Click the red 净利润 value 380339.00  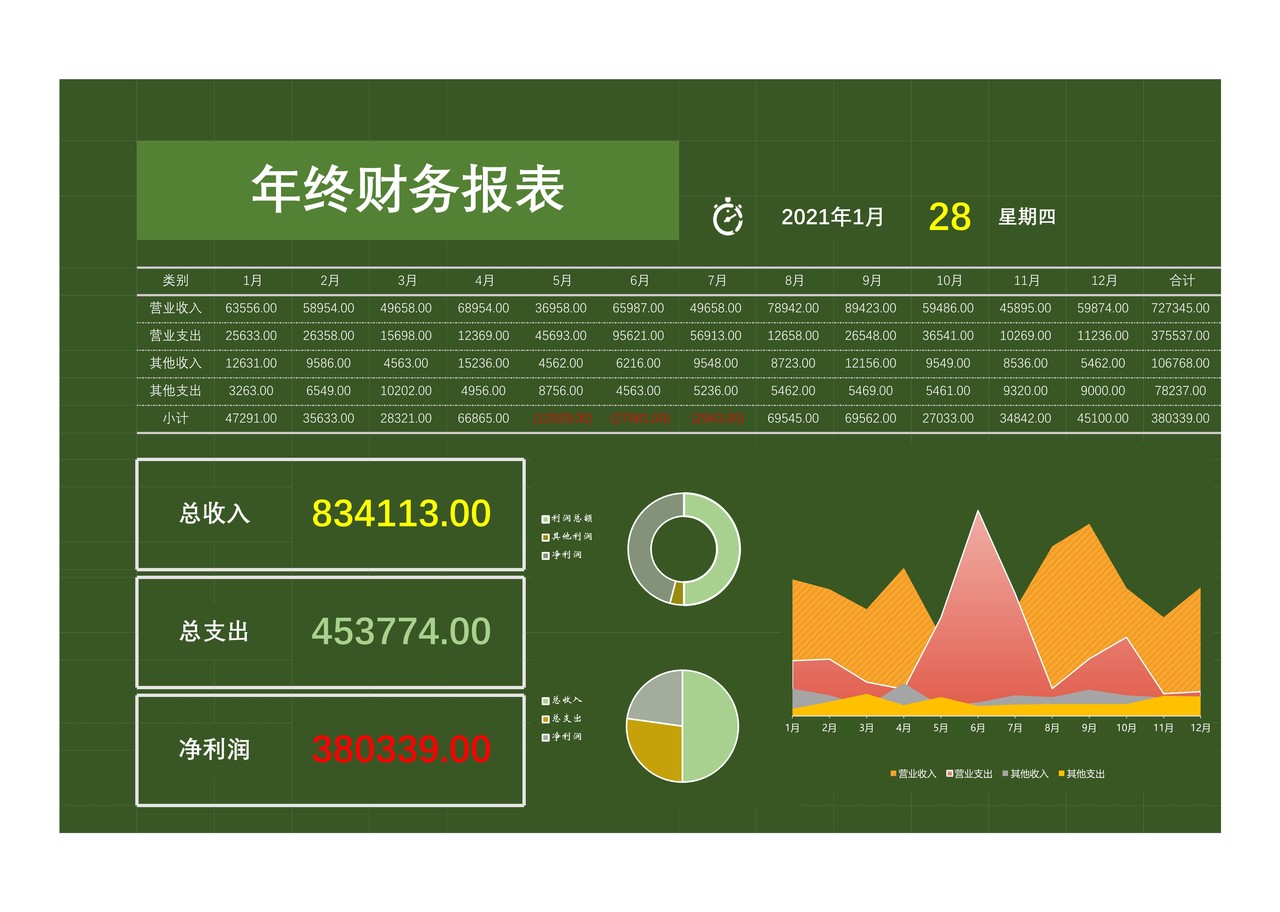pyautogui.click(x=400, y=748)
